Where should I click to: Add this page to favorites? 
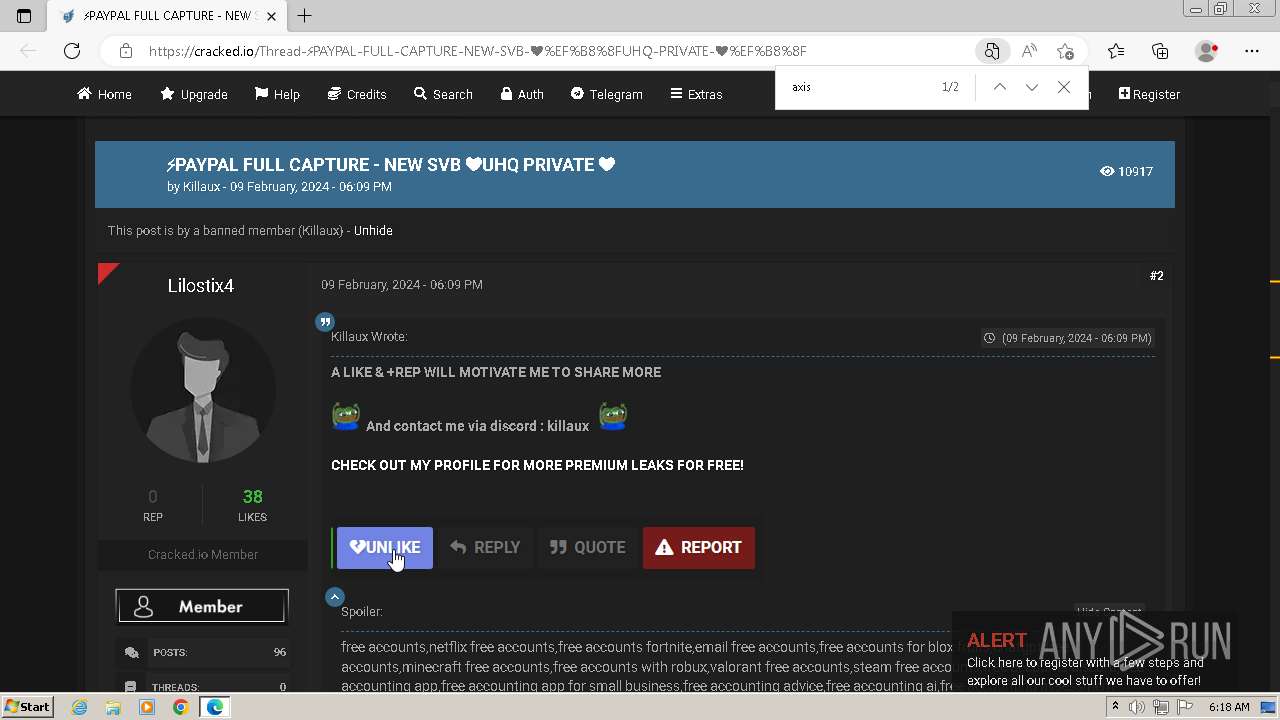(x=1065, y=51)
